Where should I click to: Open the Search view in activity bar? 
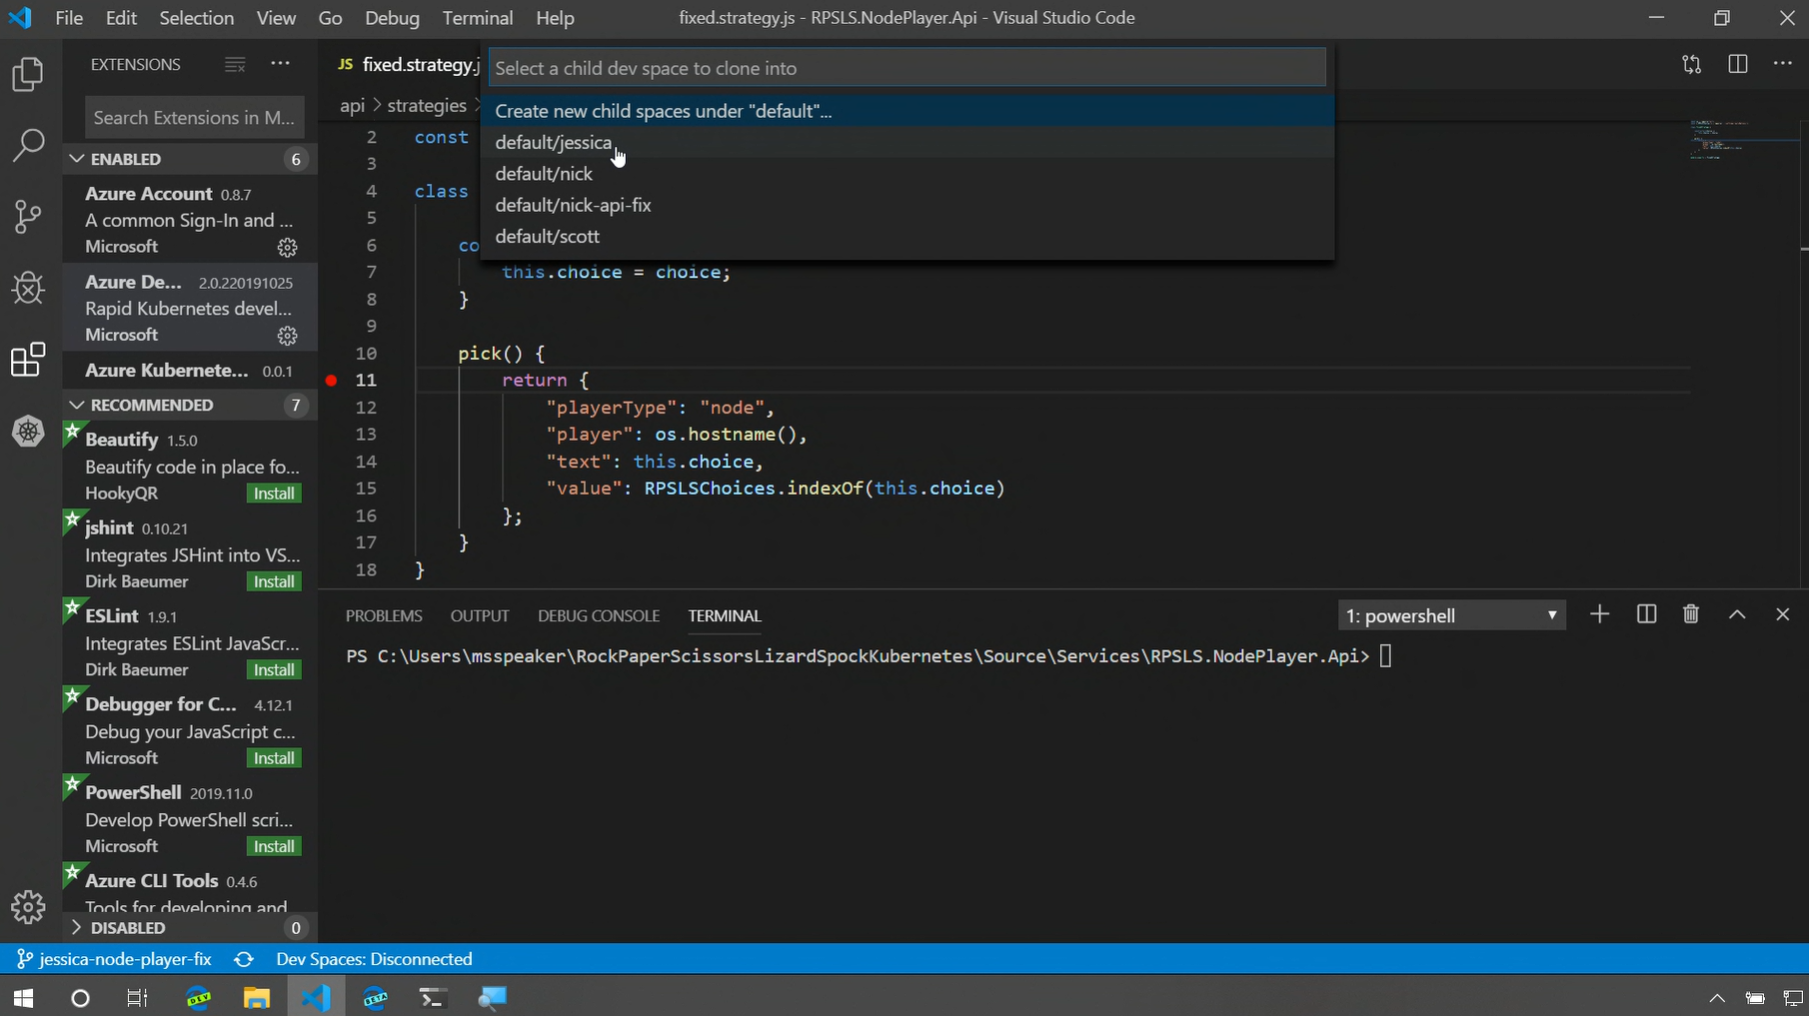28,145
